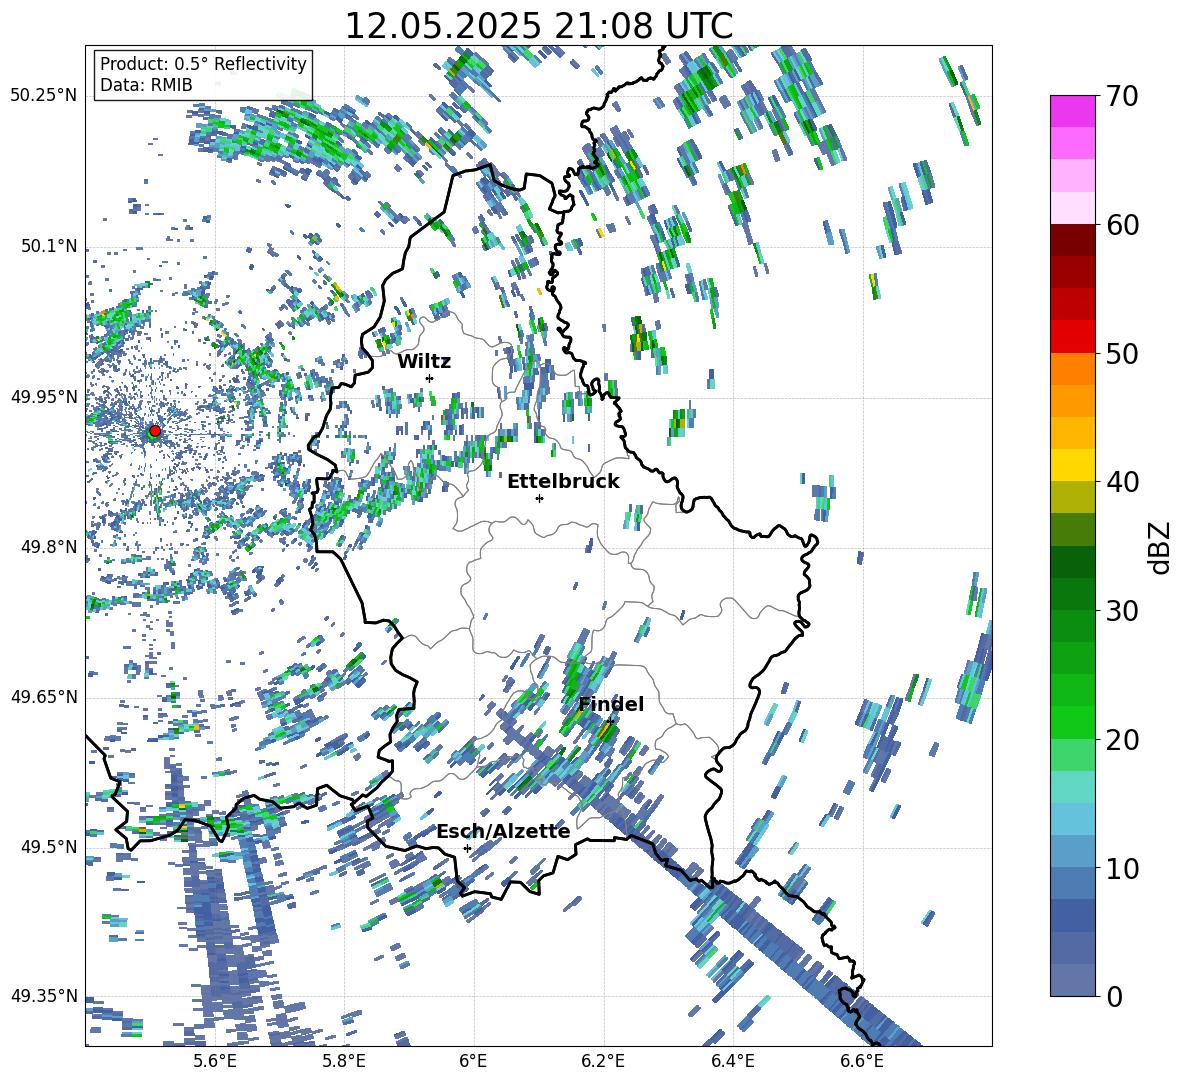Click the Findel station label
1184x1081 pixels.
pos(611,704)
